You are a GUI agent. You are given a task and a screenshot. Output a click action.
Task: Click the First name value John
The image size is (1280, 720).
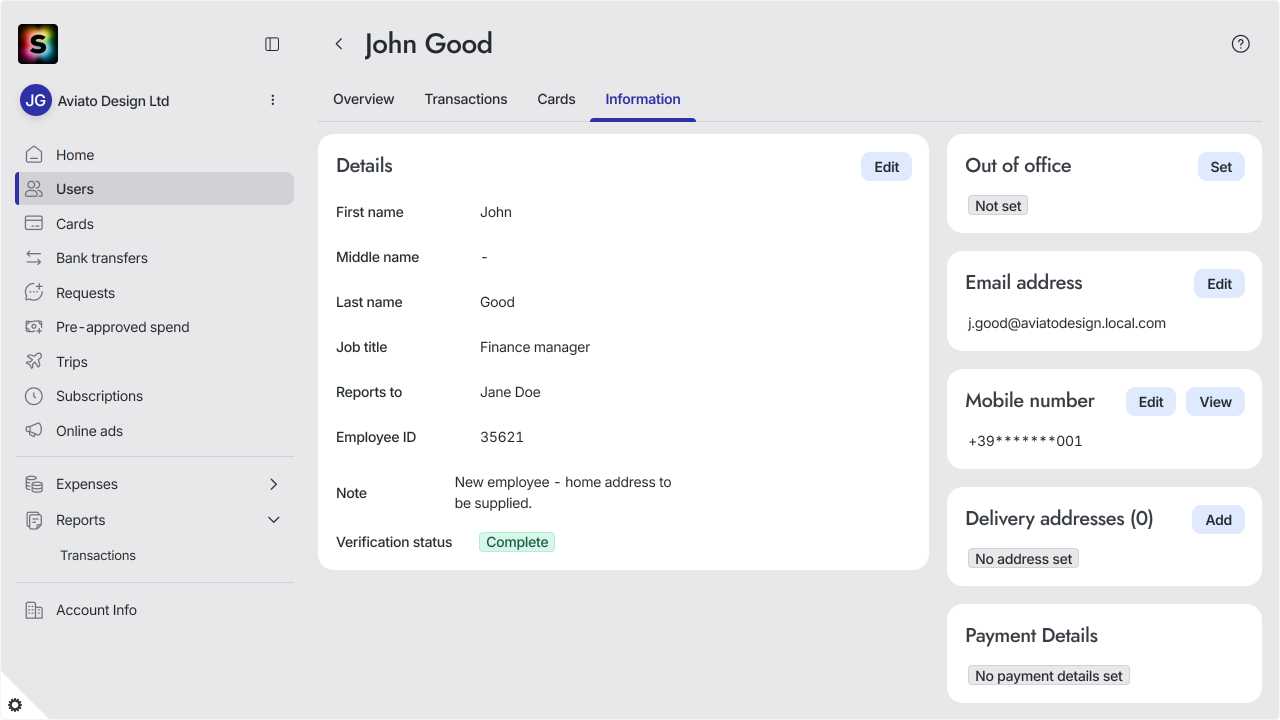tap(496, 212)
